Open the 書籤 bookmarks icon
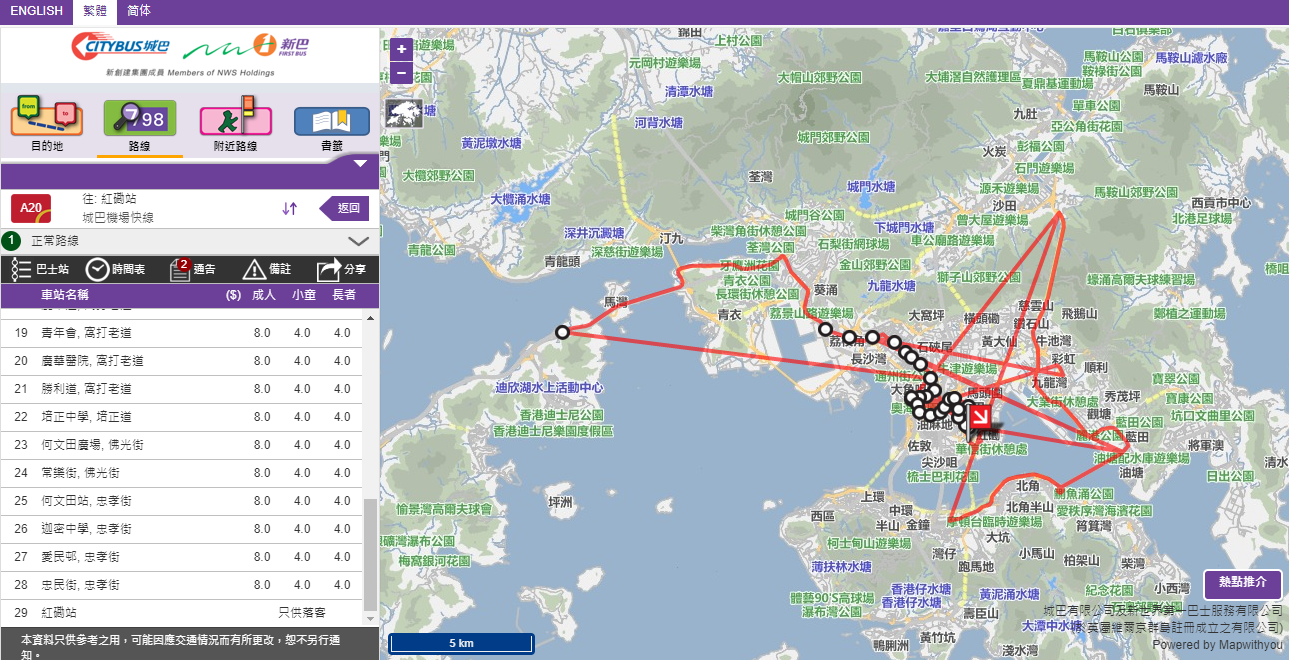Viewport: 1289px width, 660px height. pyautogui.click(x=331, y=120)
